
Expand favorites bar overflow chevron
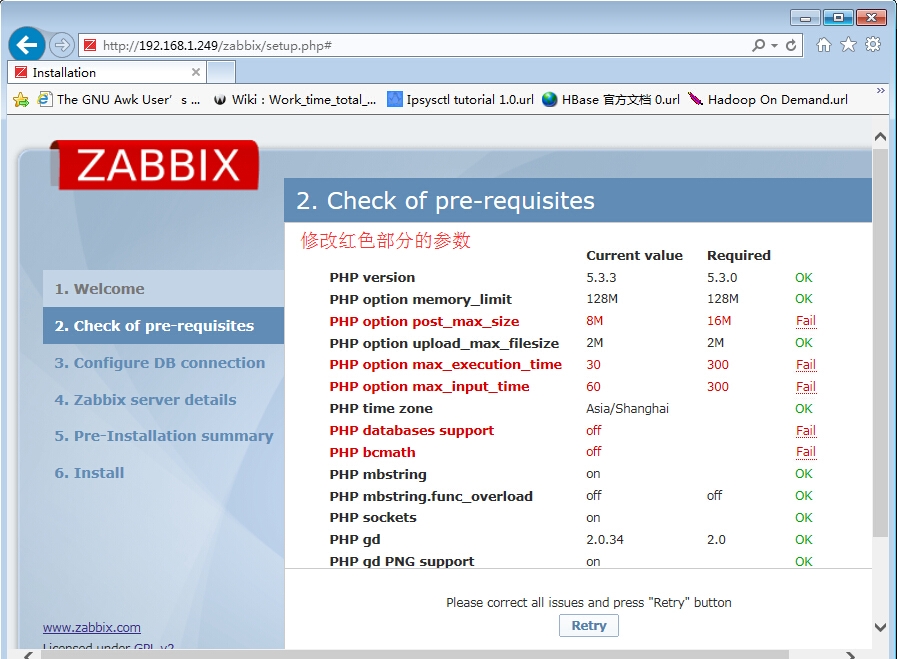[880, 90]
